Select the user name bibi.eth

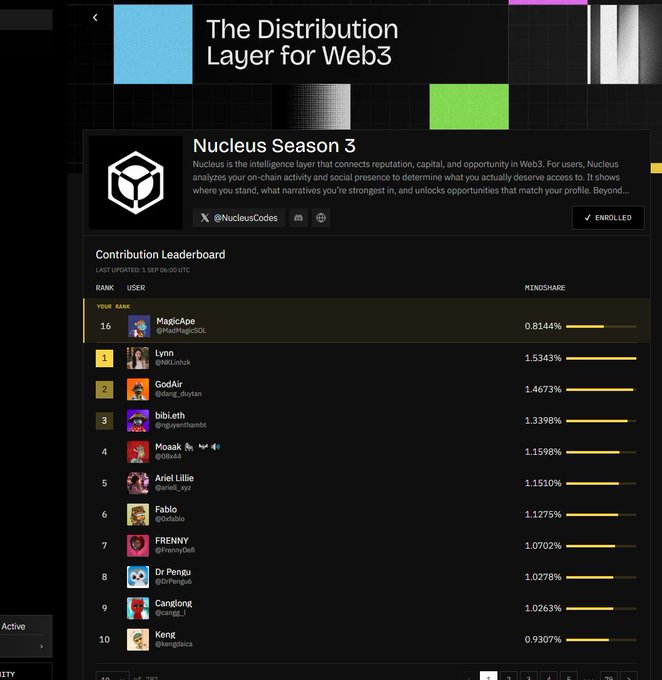click(170, 415)
